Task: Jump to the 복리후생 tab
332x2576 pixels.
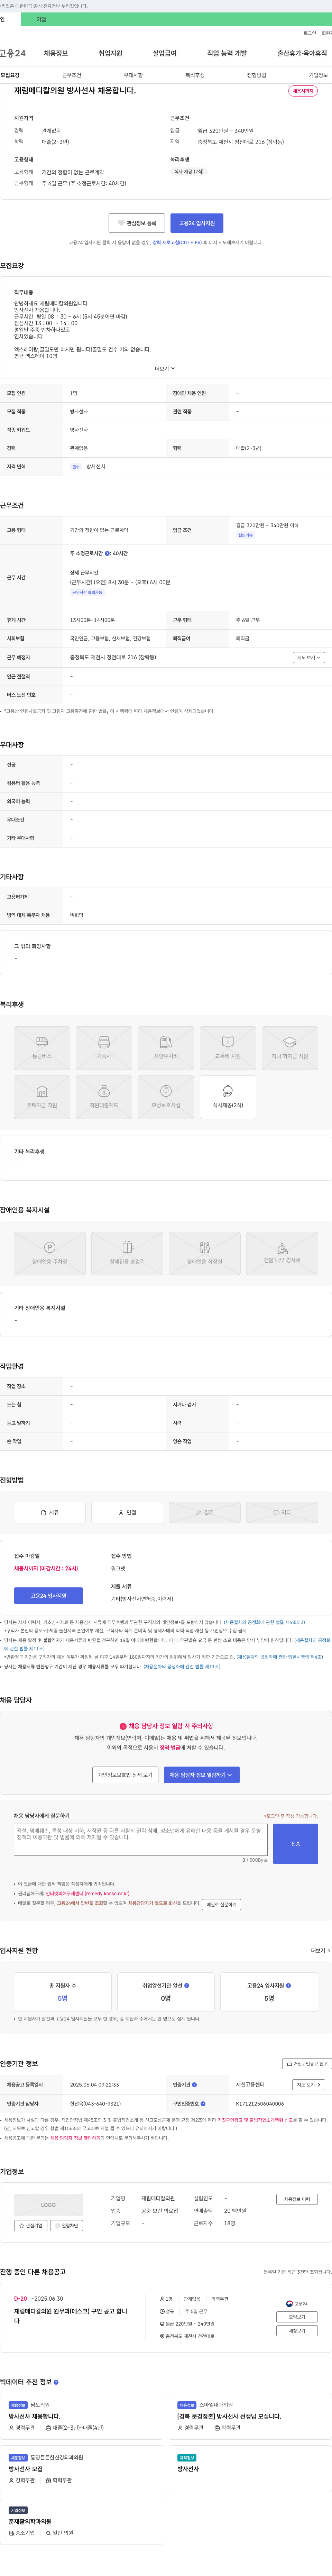Action: pyautogui.click(x=195, y=75)
